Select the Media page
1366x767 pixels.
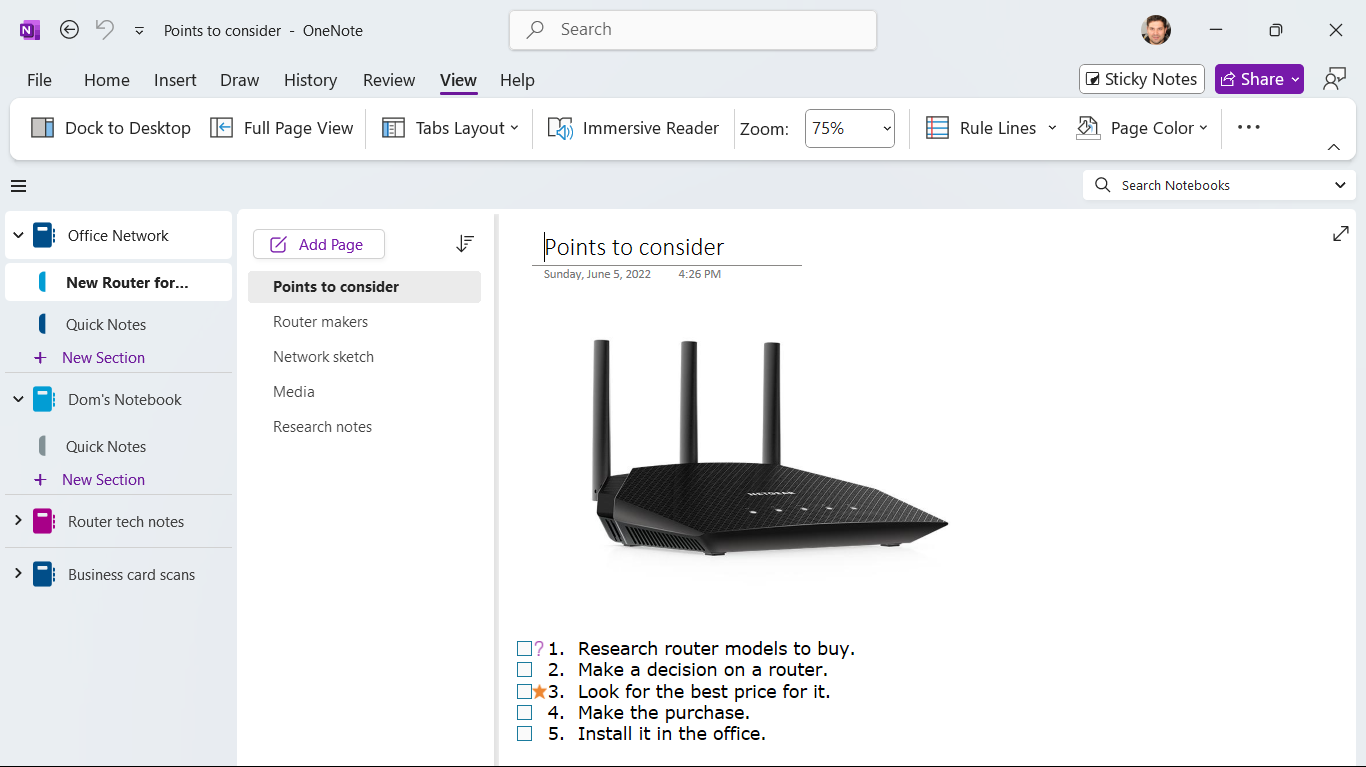tap(293, 391)
